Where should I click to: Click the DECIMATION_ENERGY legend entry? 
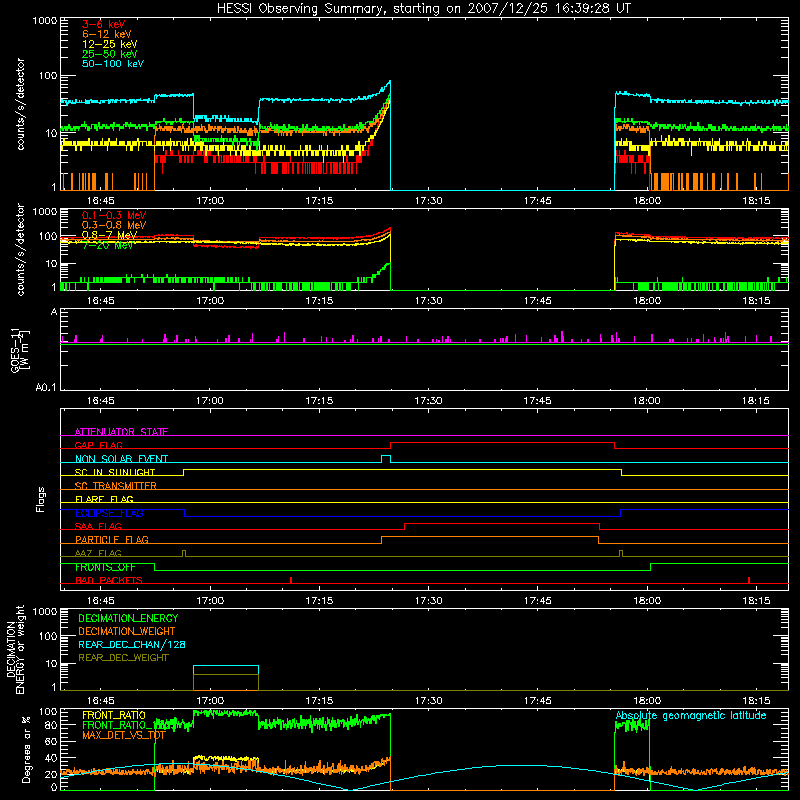point(128,618)
